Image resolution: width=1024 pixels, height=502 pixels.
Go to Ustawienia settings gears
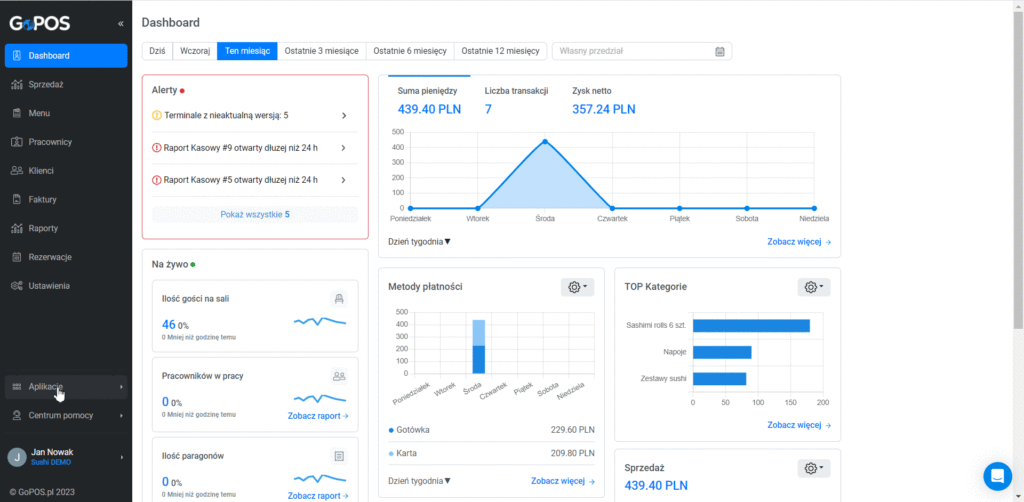65,286
